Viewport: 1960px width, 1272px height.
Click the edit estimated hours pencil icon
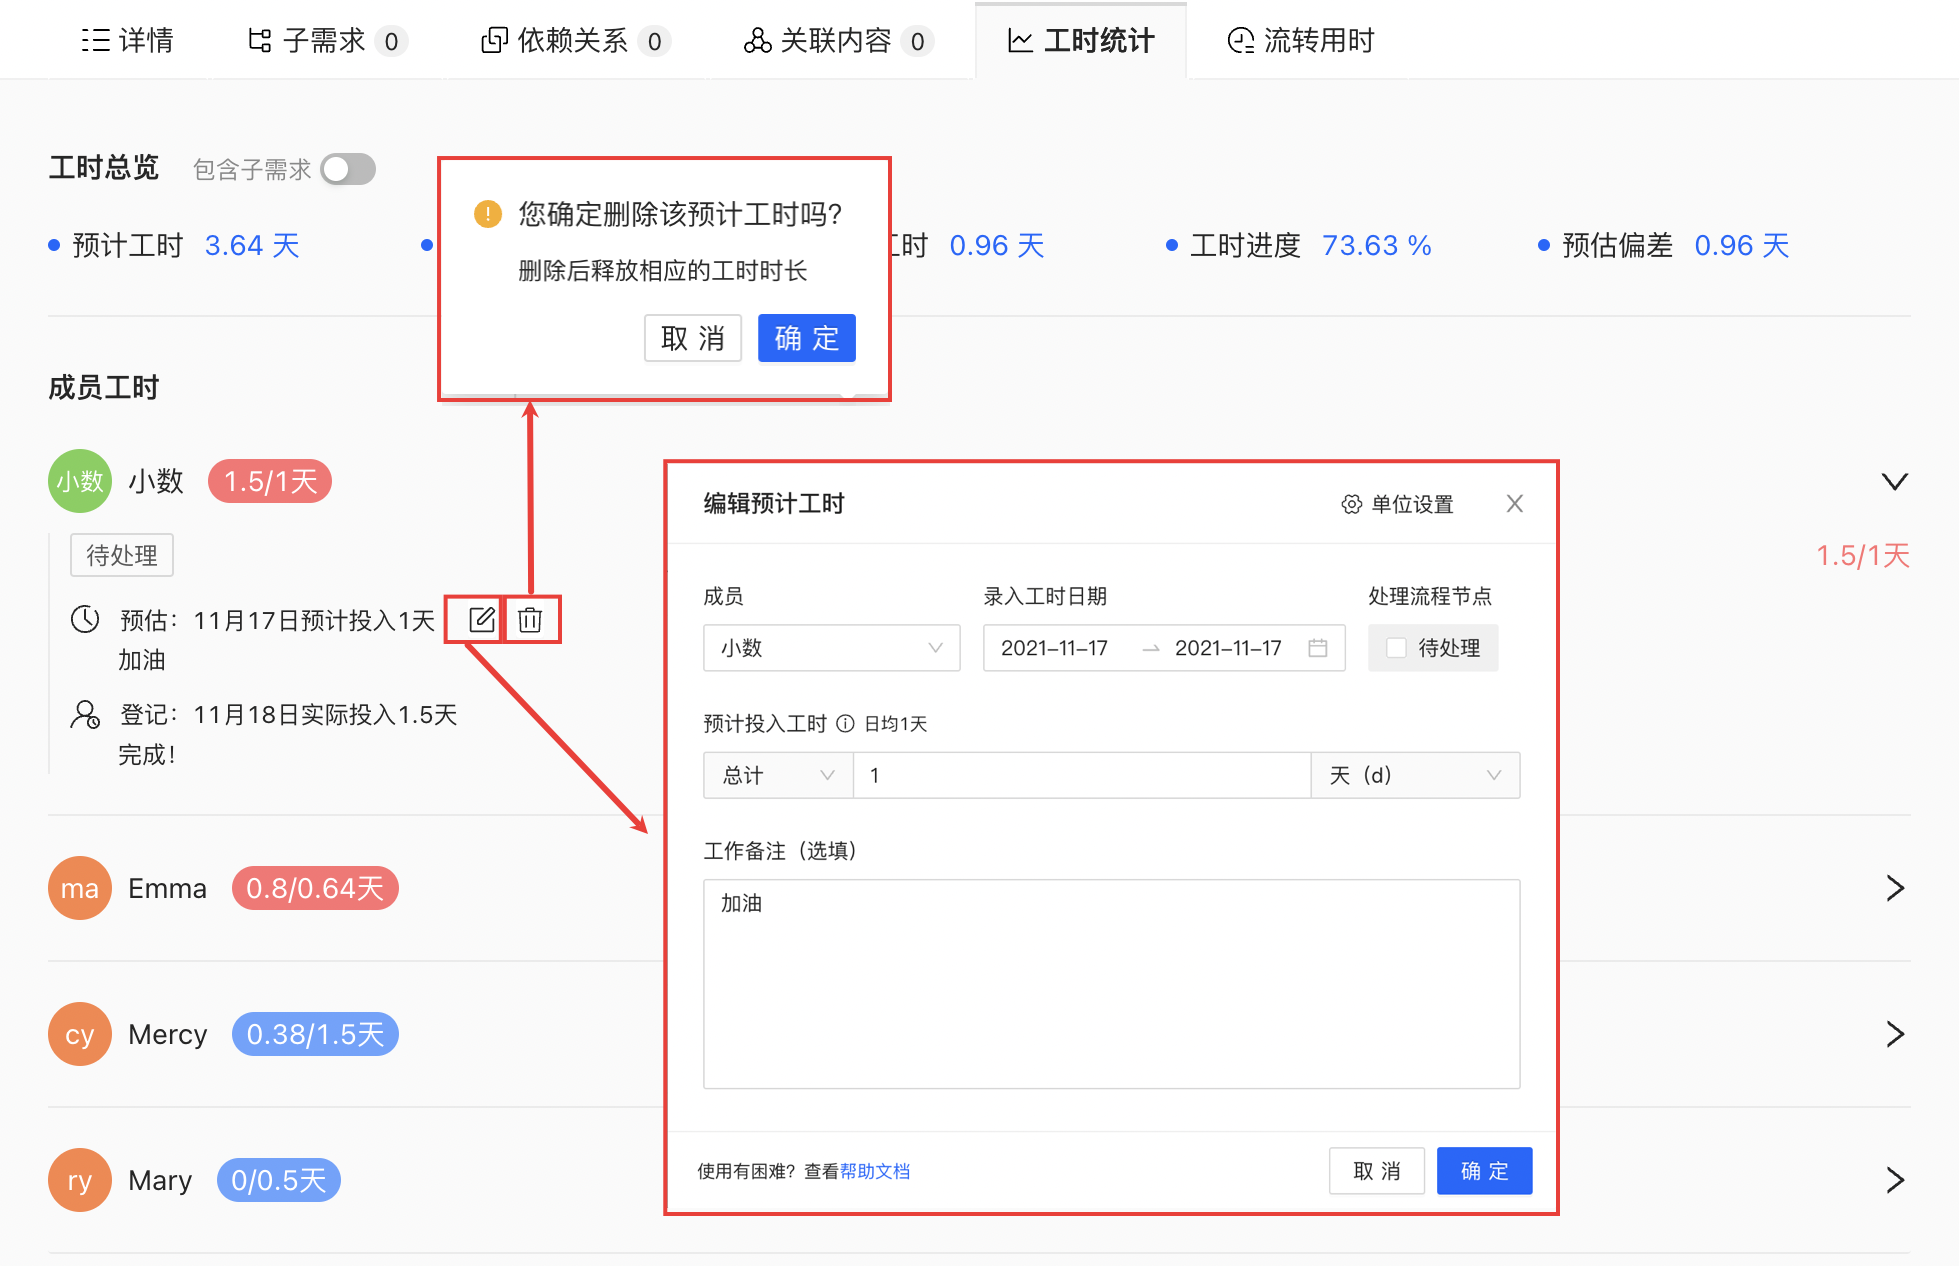coord(481,620)
